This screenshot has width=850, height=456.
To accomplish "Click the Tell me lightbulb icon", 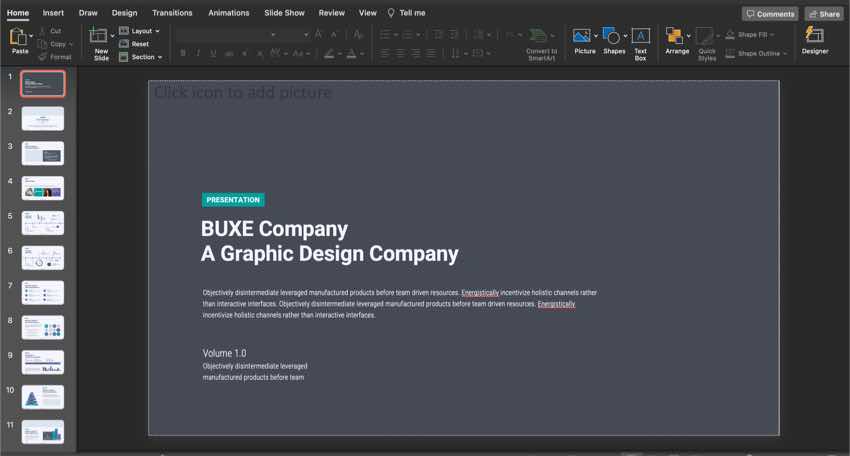I will coord(391,12).
